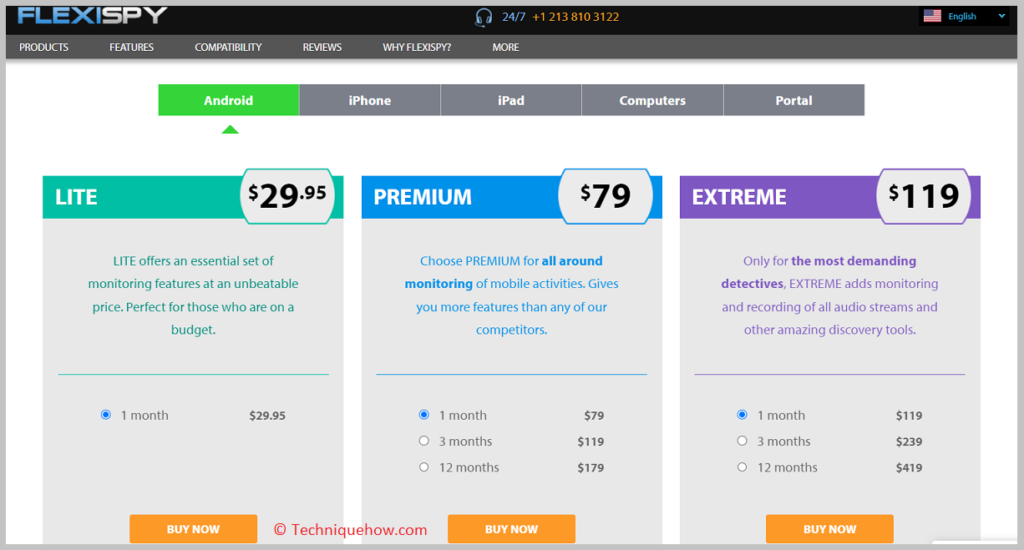The width and height of the screenshot is (1024, 550).
Task: Open the Products menu
Action: pyautogui.click(x=44, y=47)
